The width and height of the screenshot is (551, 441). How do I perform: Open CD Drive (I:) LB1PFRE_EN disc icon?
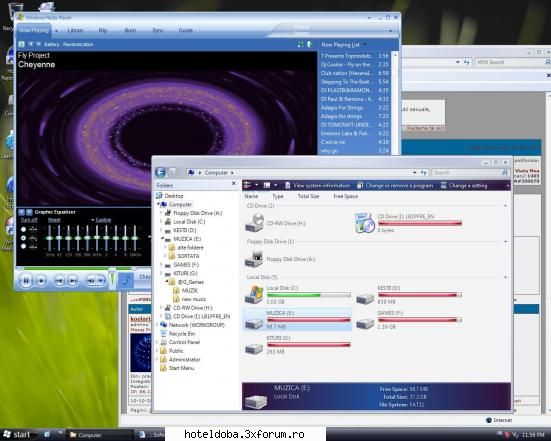tap(364, 223)
